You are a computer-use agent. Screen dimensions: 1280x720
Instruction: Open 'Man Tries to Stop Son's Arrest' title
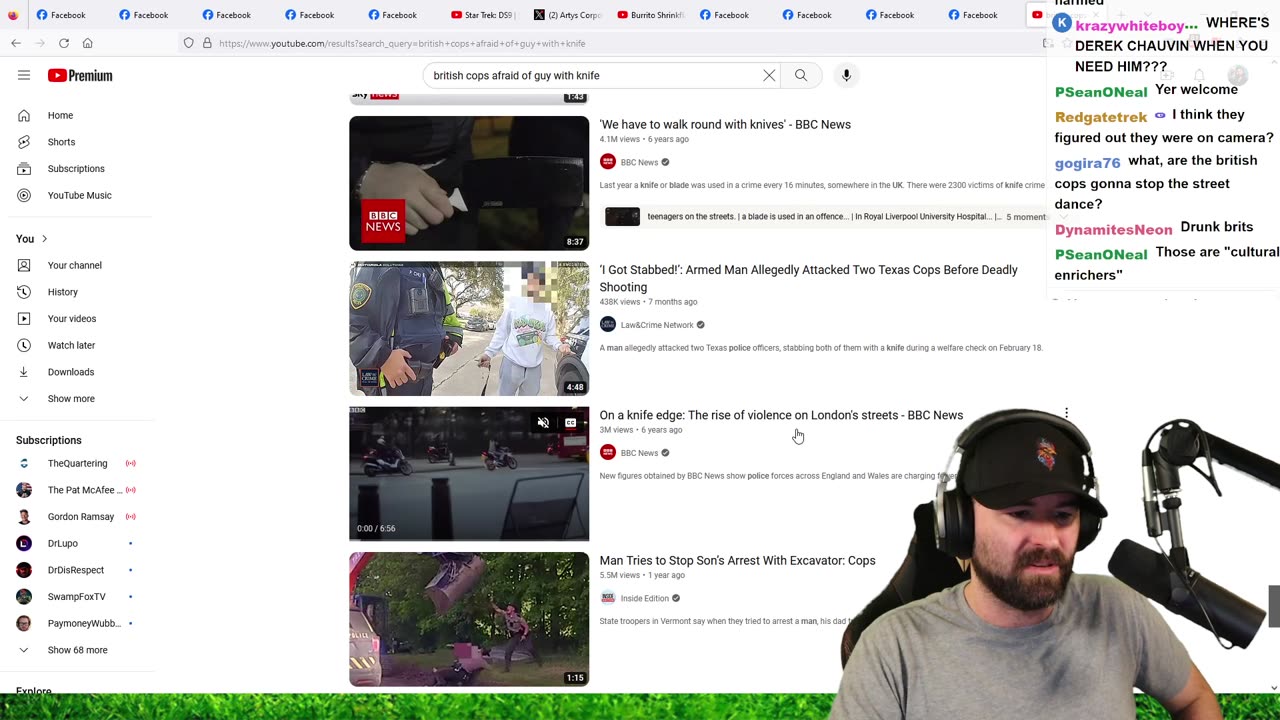tap(737, 560)
